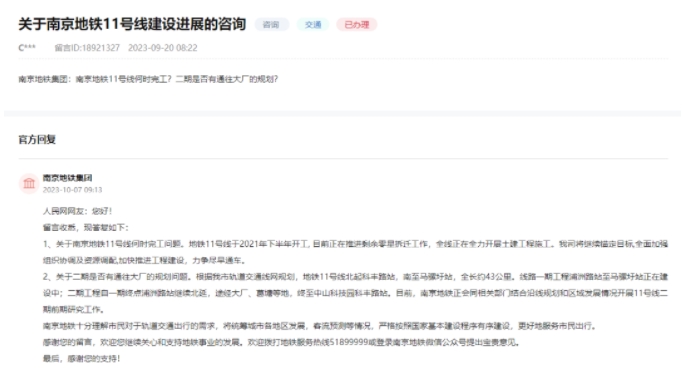
Task: Click the 交通 category tag
Action: click(313, 25)
